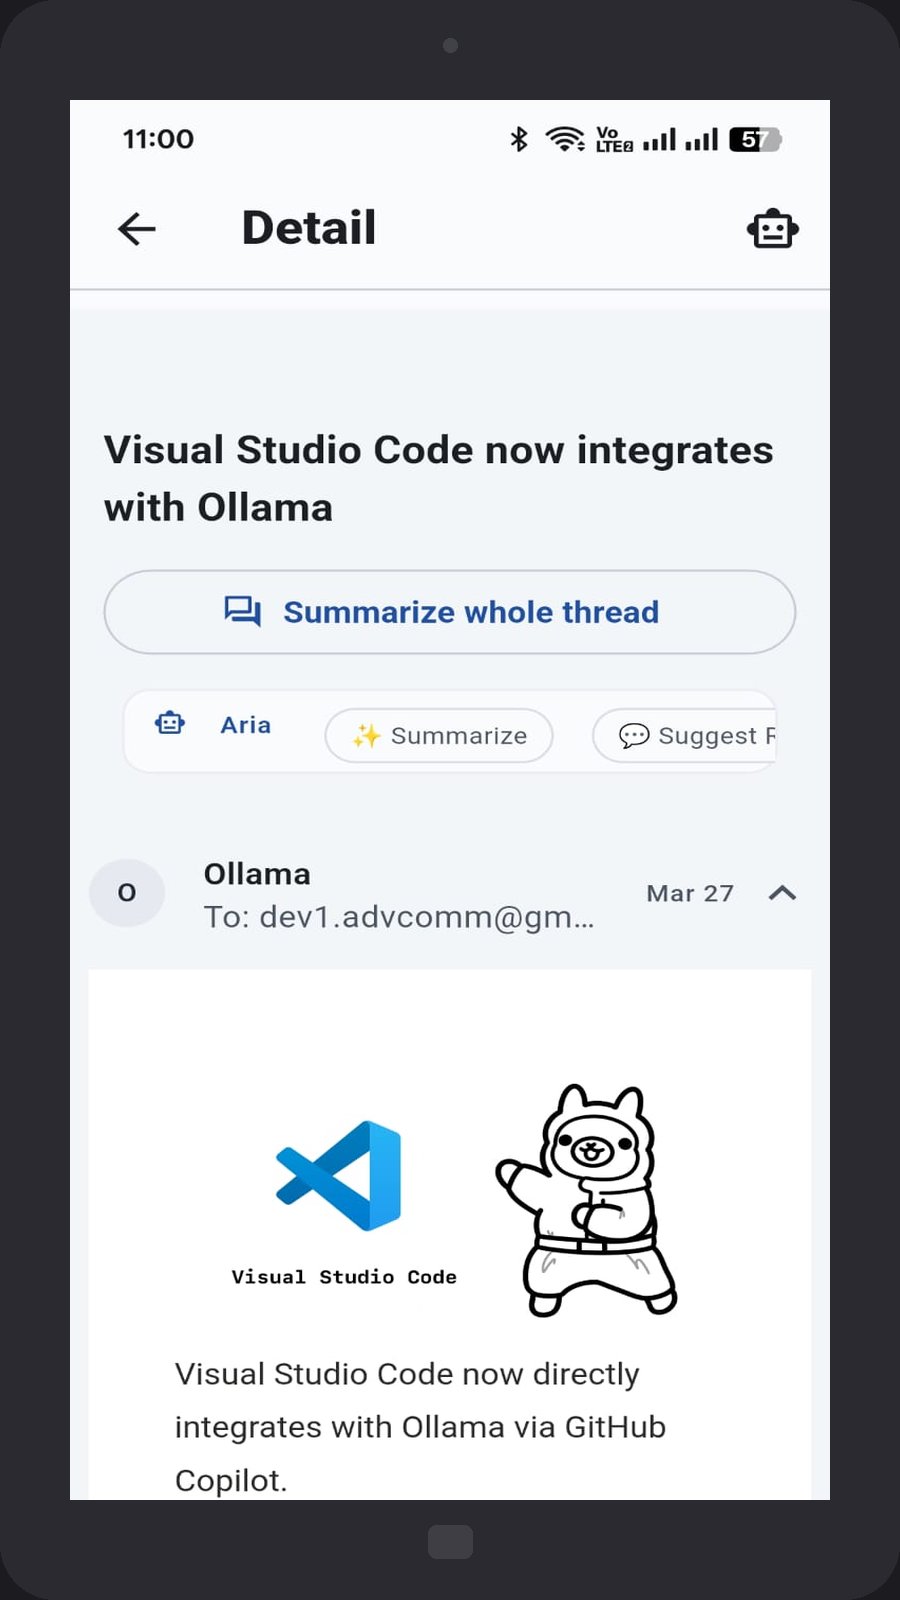This screenshot has height=1600, width=900.
Task: Tap the Summarize whole thread button
Action: tap(450, 612)
